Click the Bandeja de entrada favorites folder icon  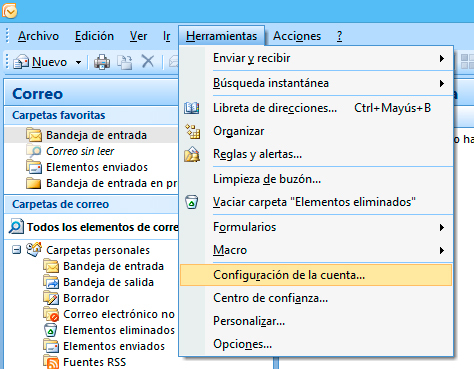34,135
